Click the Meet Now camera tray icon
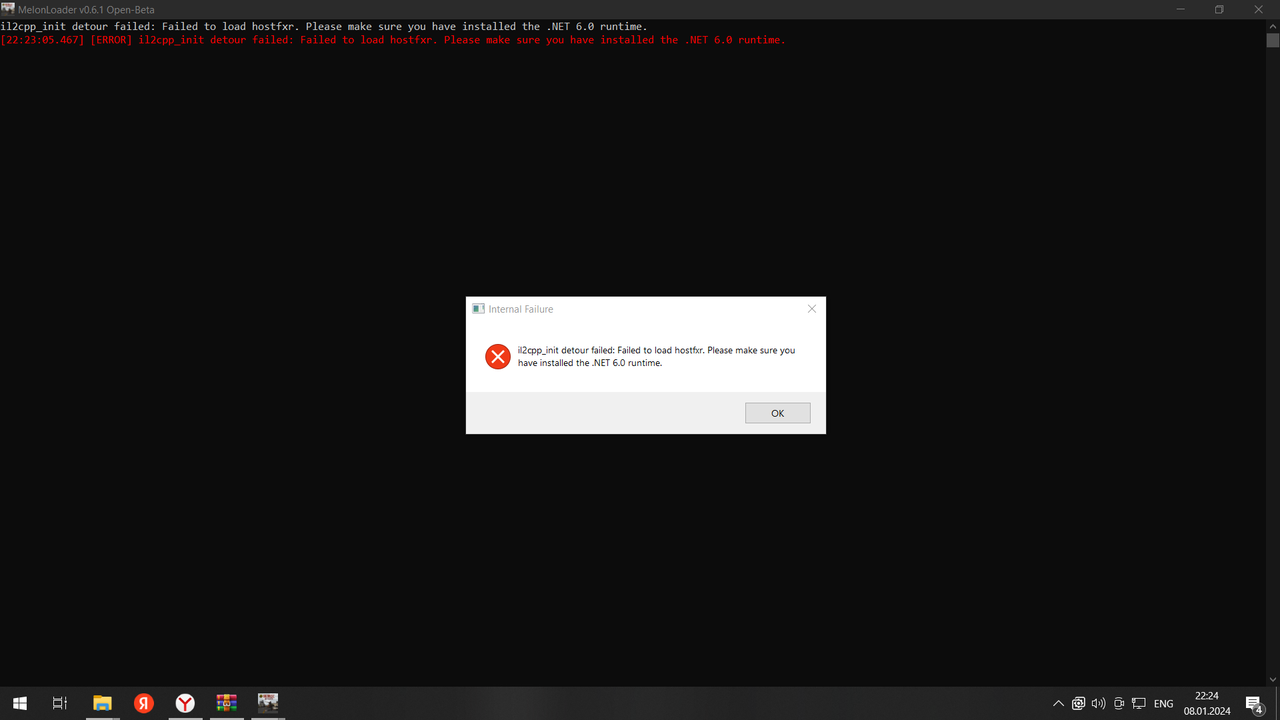1280x720 pixels. [x=1119, y=704]
